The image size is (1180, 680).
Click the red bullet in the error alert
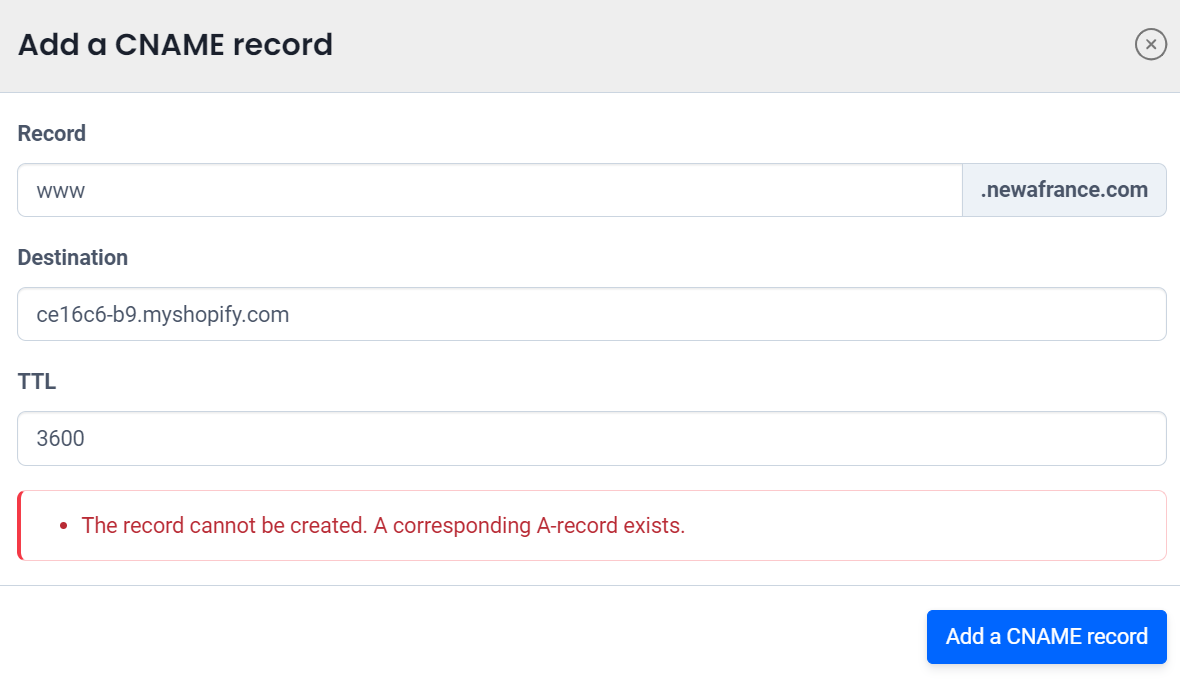tap(63, 526)
